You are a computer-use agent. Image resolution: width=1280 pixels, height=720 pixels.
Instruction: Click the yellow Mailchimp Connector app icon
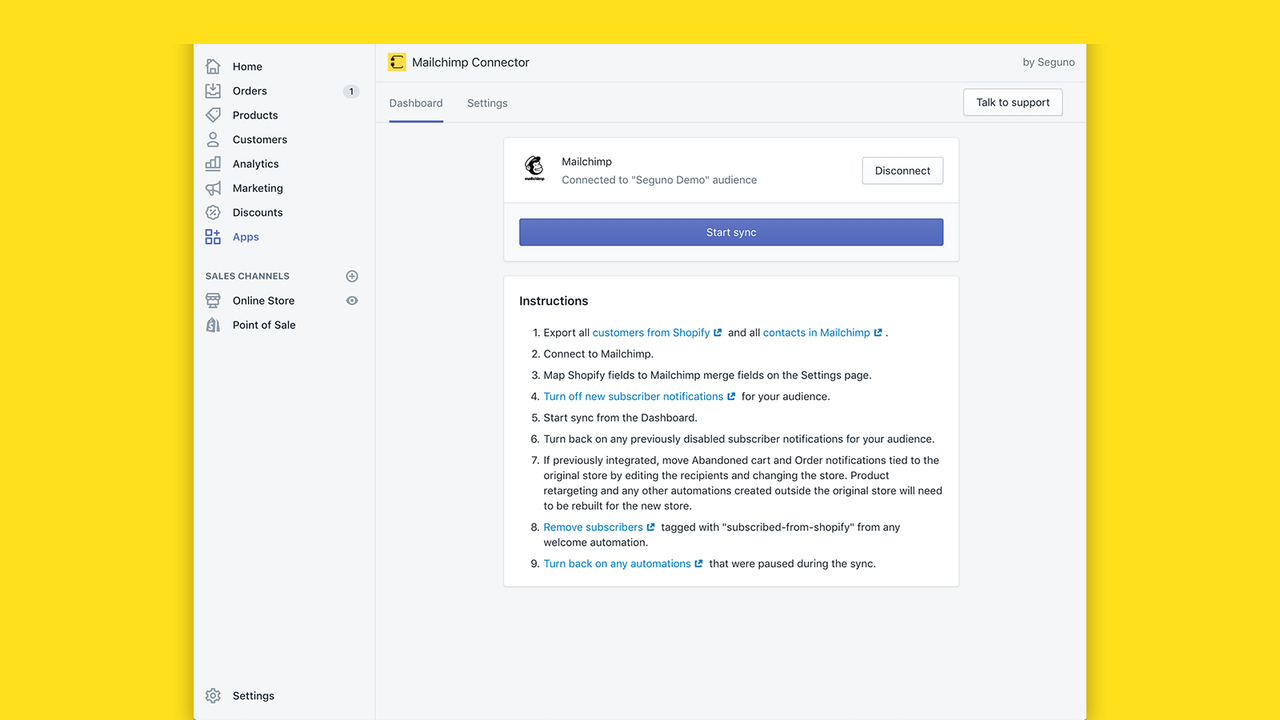click(x=397, y=62)
